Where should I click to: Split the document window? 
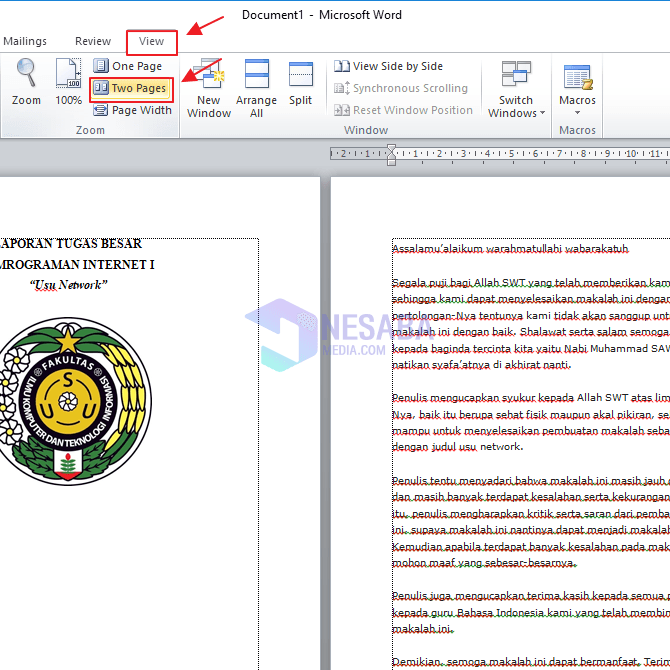point(300,83)
